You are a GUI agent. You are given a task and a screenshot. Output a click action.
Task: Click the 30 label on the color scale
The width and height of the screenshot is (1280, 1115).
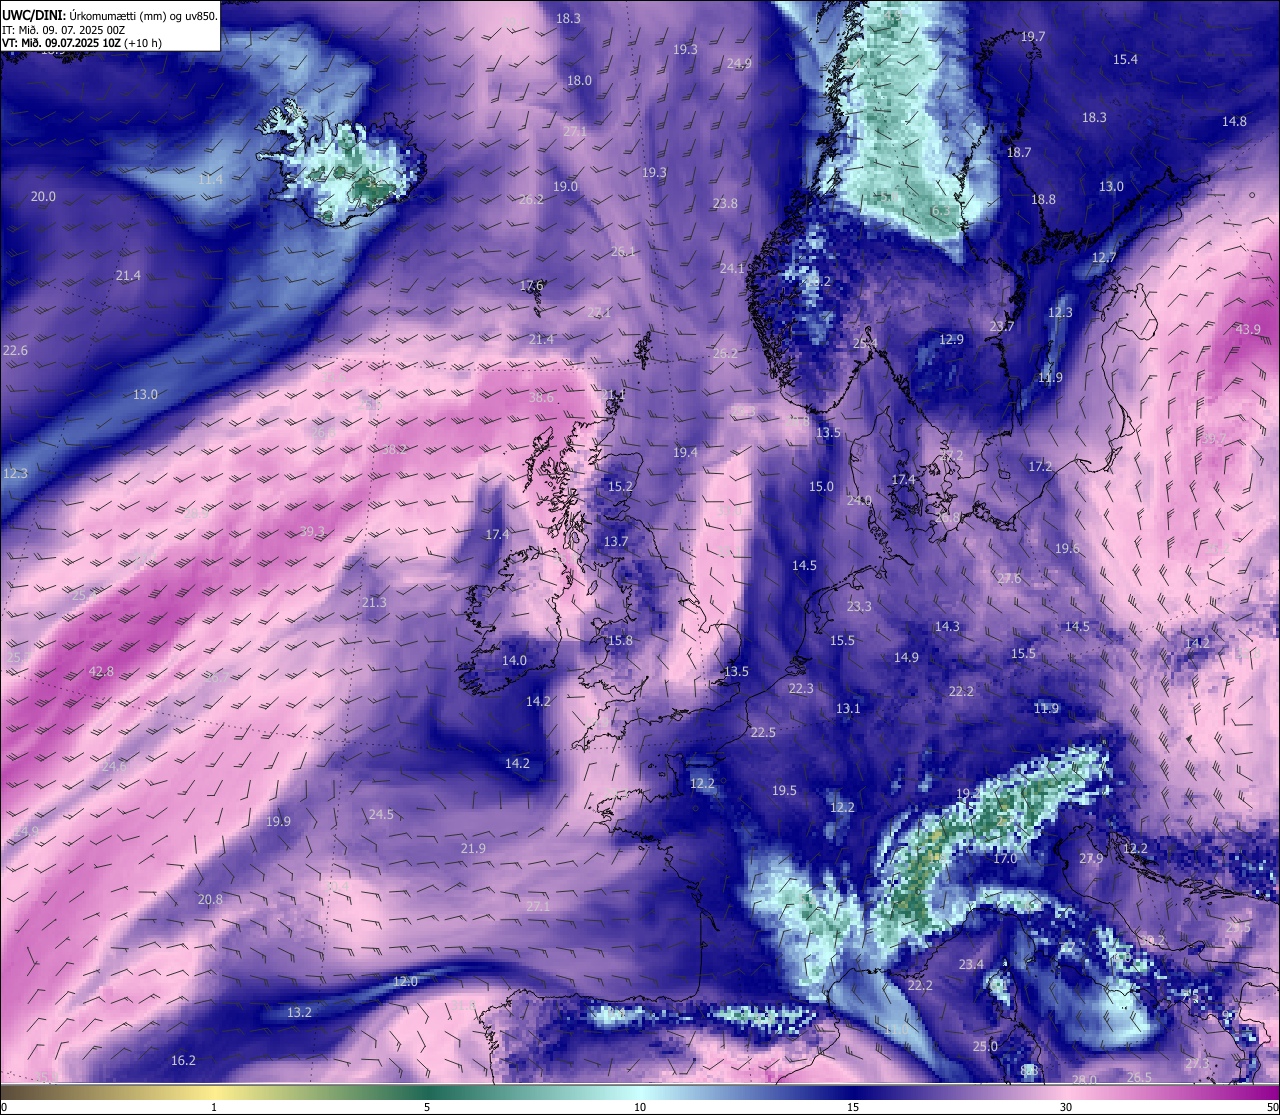click(x=1066, y=1107)
